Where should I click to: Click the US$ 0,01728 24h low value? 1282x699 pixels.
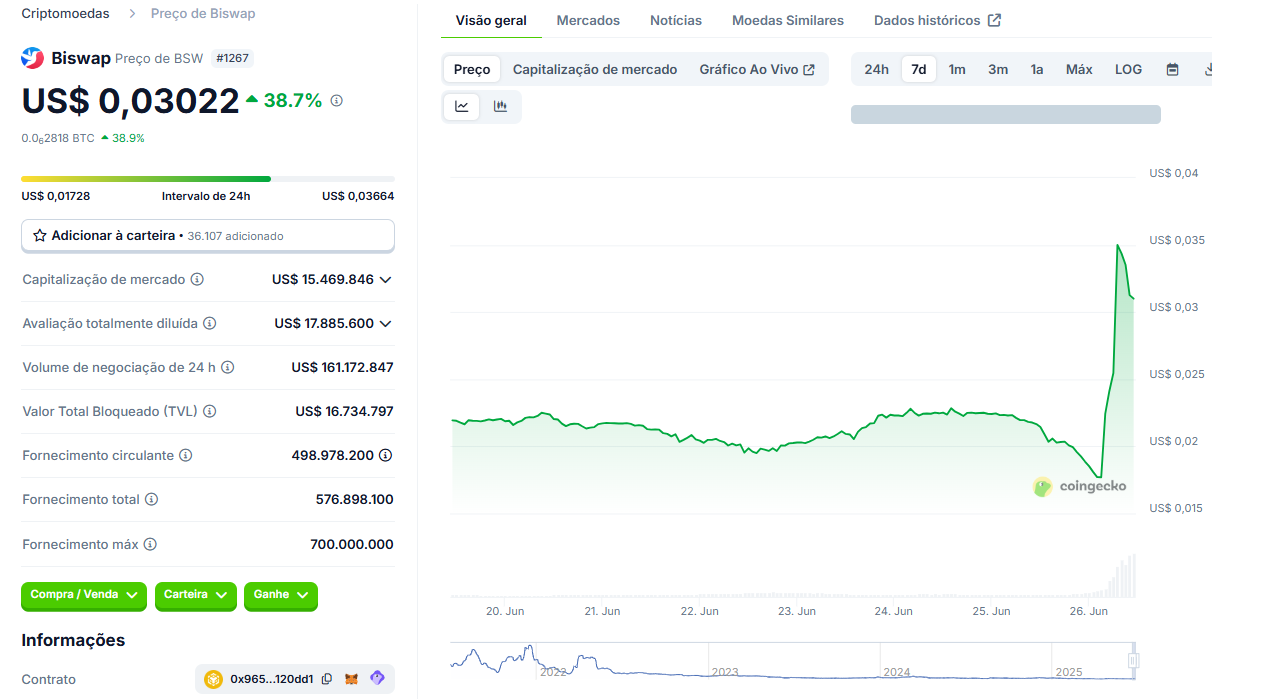point(56,196)
